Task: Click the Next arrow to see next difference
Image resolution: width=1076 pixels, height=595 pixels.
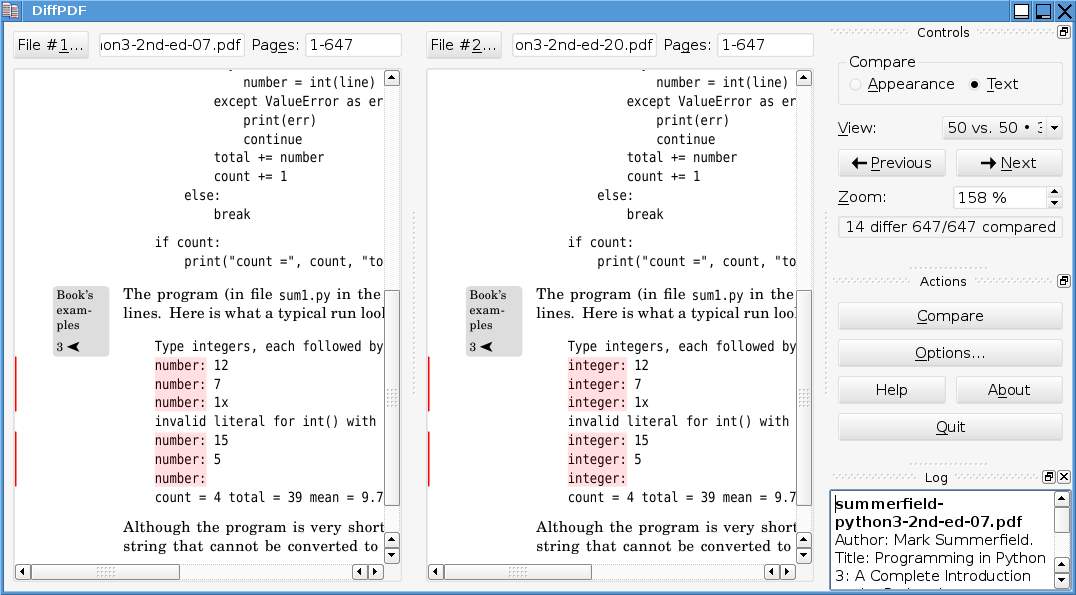Action: (x=1009, y=162)
